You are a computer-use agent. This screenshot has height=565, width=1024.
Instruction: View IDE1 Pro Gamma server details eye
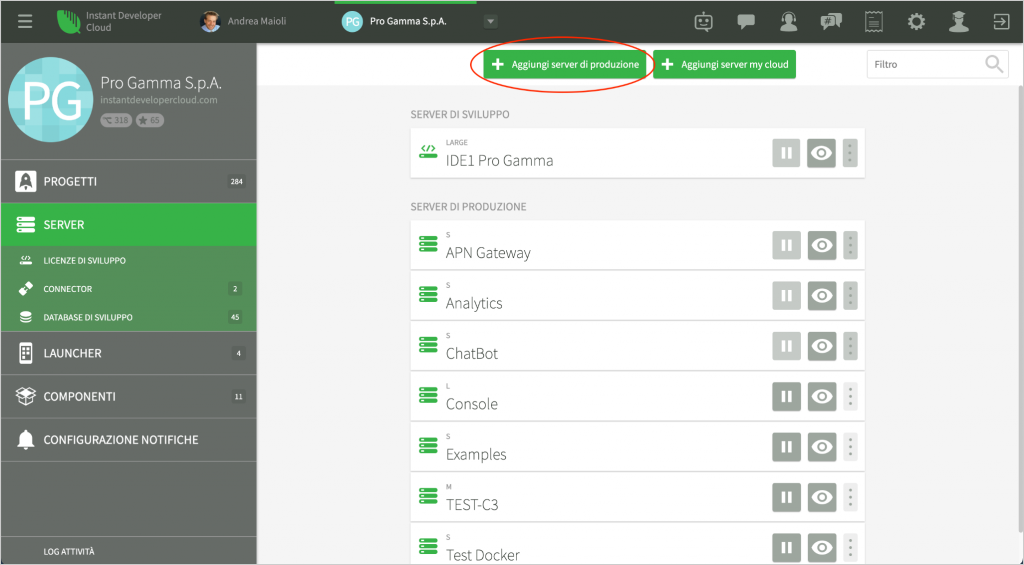click(822, 153)
